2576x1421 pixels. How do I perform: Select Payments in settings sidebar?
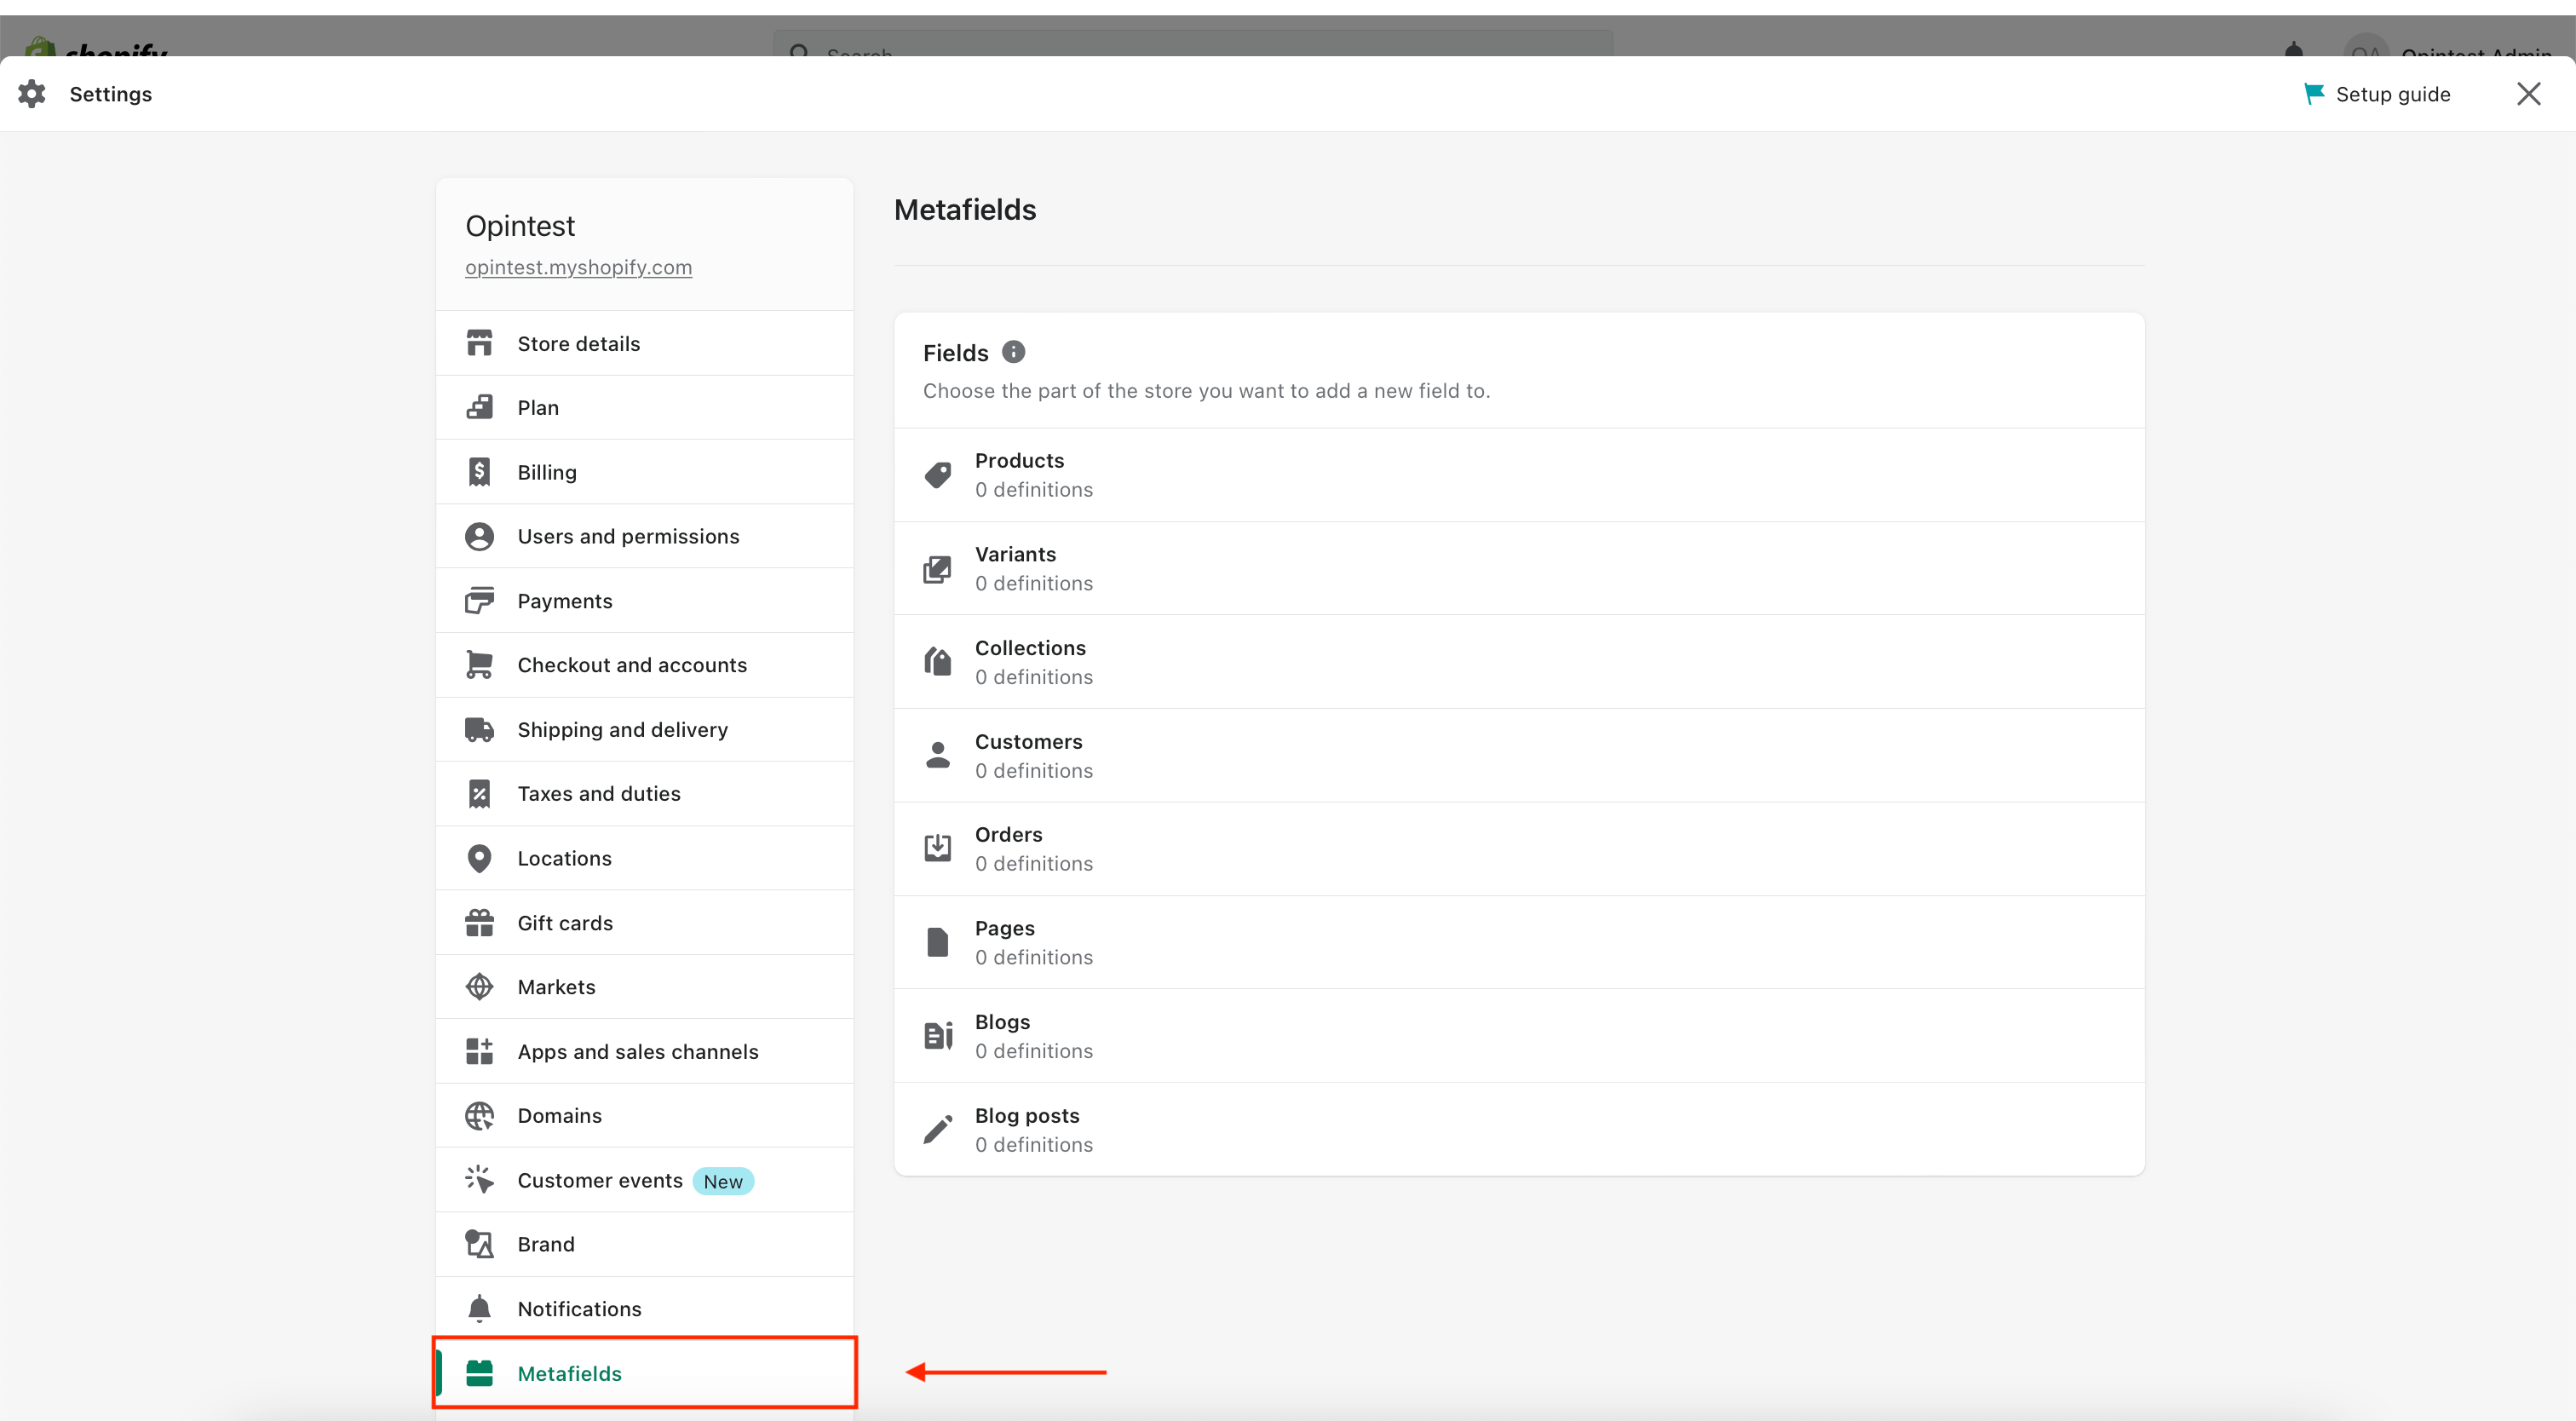click(x=644, y=600)
